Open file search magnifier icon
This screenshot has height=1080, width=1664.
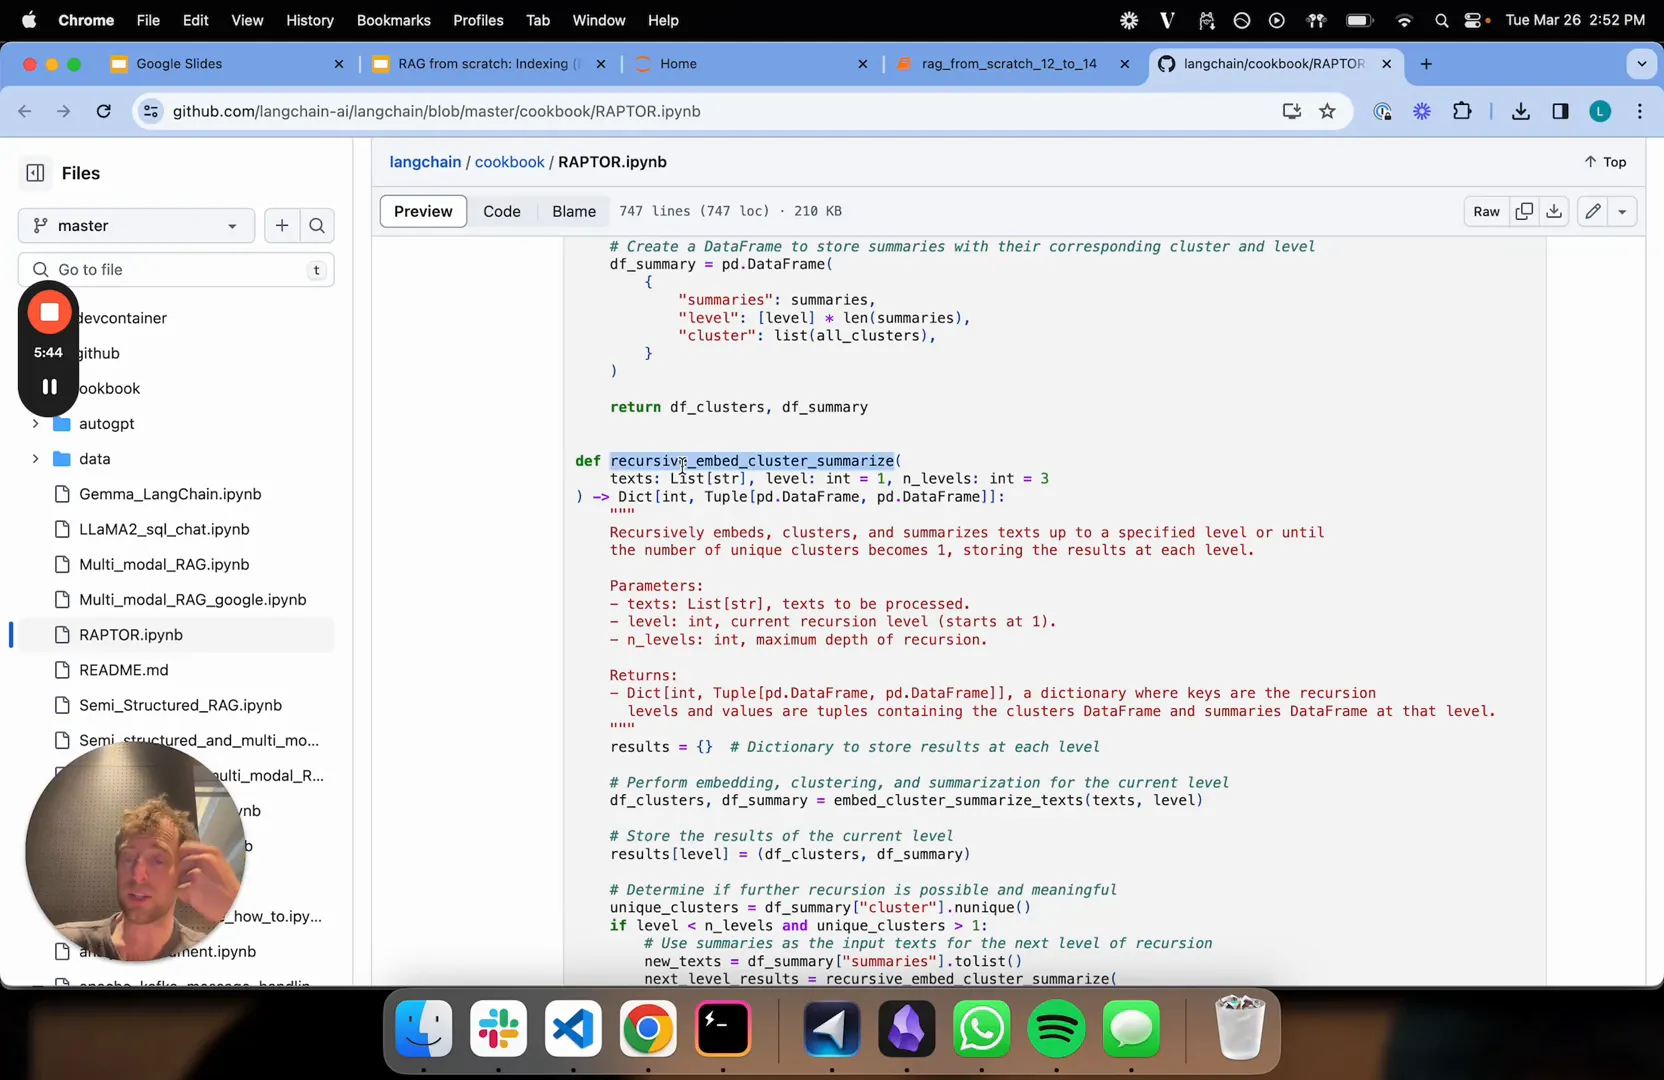pyautogui.click(x=317, y=226)
